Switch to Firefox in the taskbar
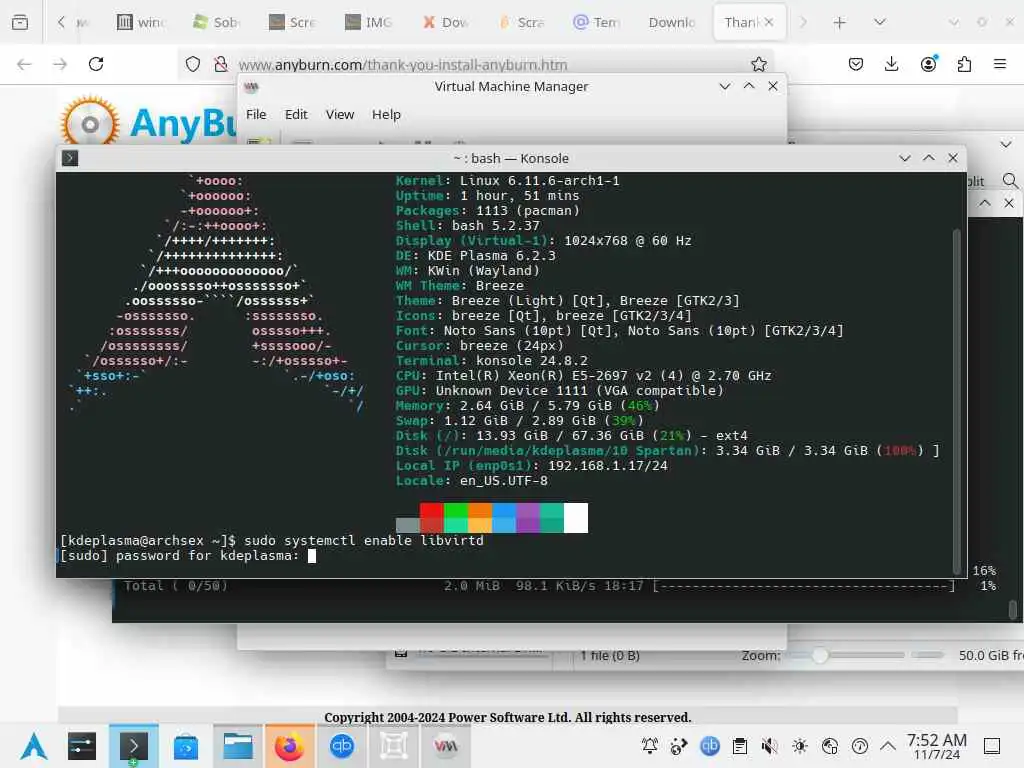The image size is (1024, 768). (289, 746)
